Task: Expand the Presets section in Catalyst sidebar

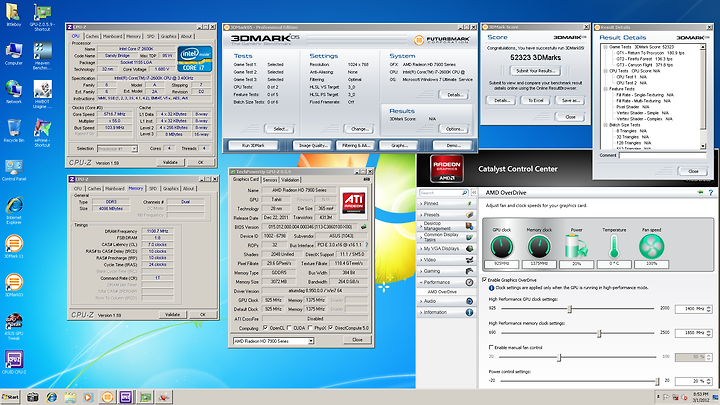Action: [447, 215]
